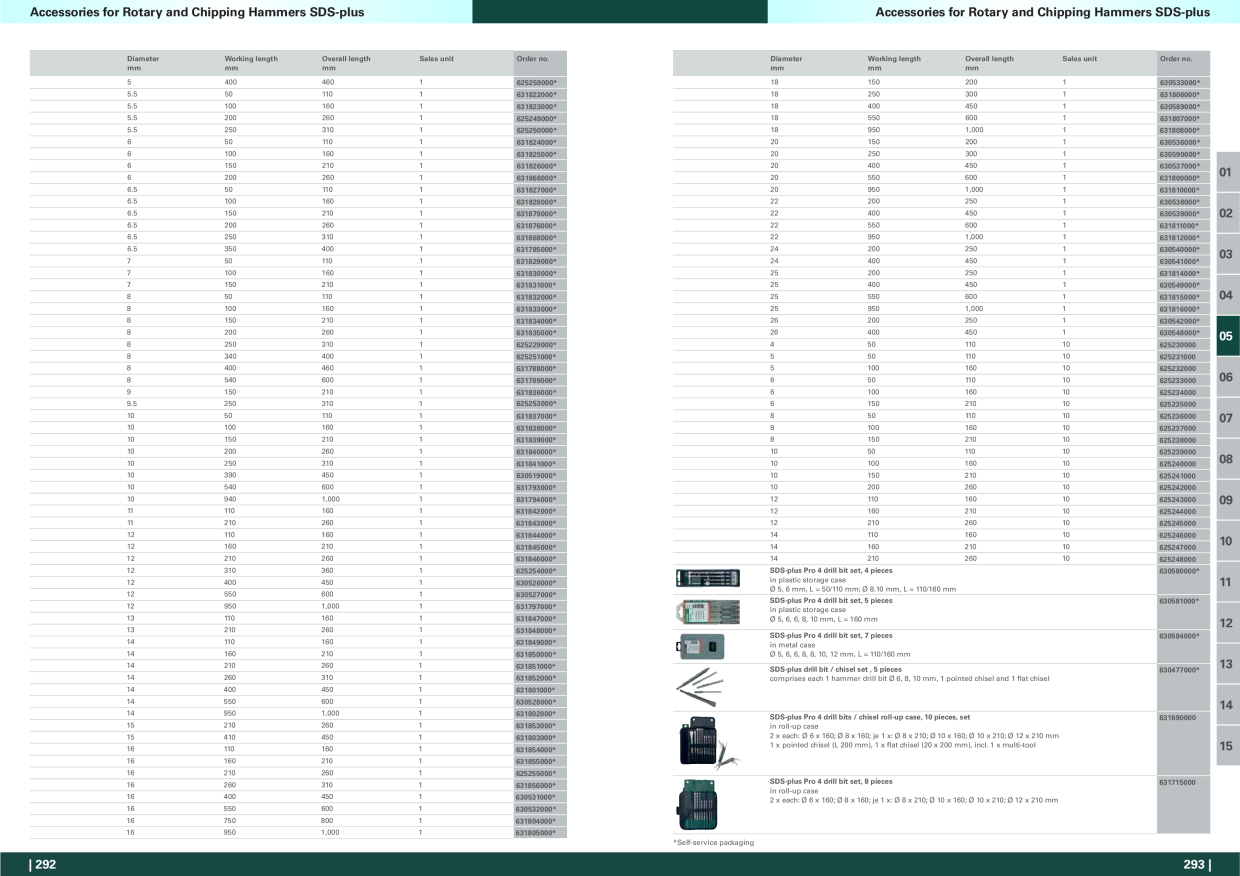
Task: Jump to chapter tab 08
Action: click(x=1227, y=459)
